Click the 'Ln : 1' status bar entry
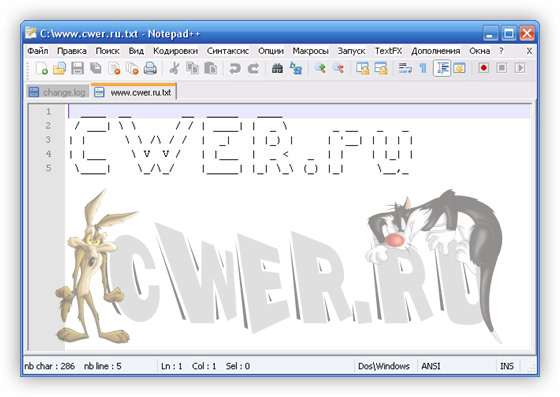 (x=172, y=366)
